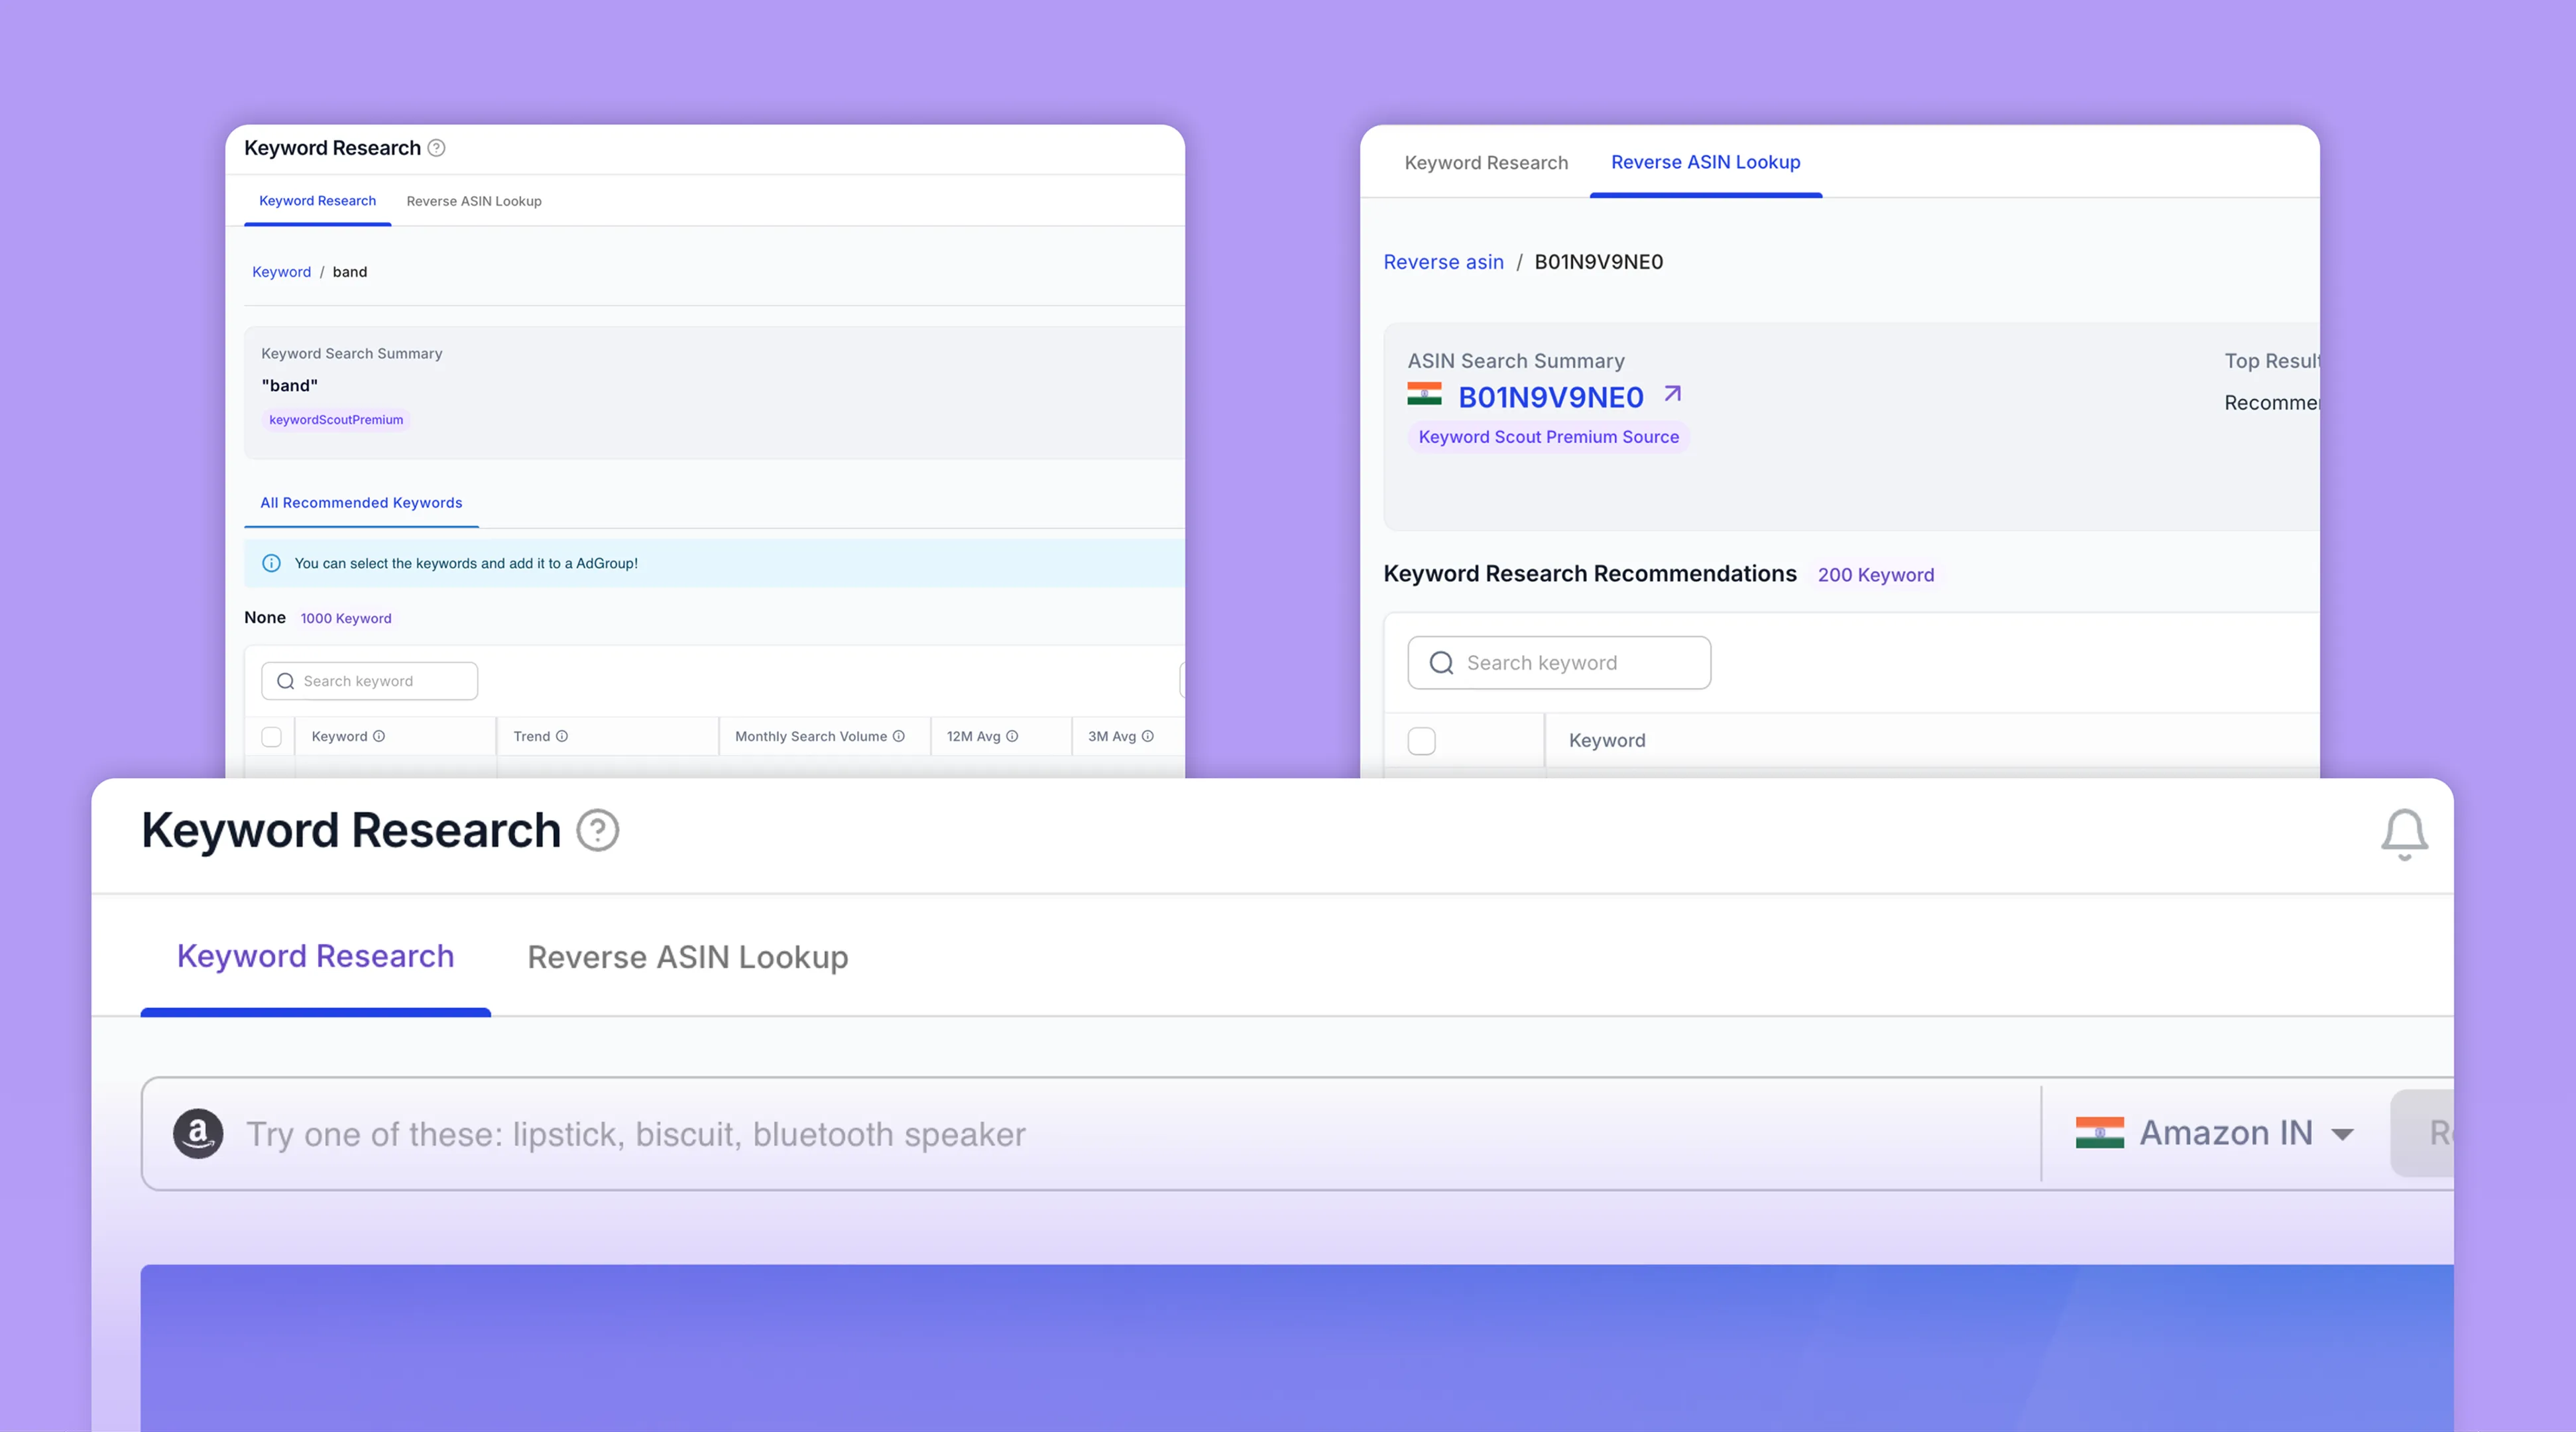2576x1432 pixels.
Task: Open the B01N9V9NE0 ASIN link
Action: pyautogui.click(x=1550, y=397)
